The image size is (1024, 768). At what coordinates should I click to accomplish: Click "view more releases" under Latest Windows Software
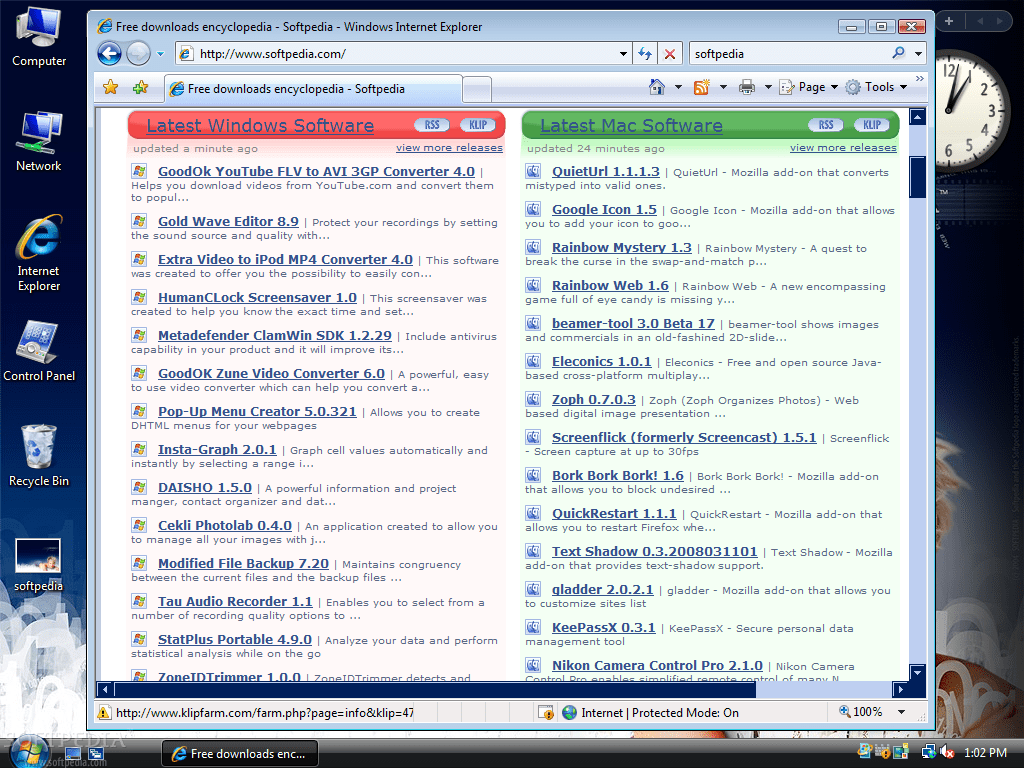pos(451,147)
